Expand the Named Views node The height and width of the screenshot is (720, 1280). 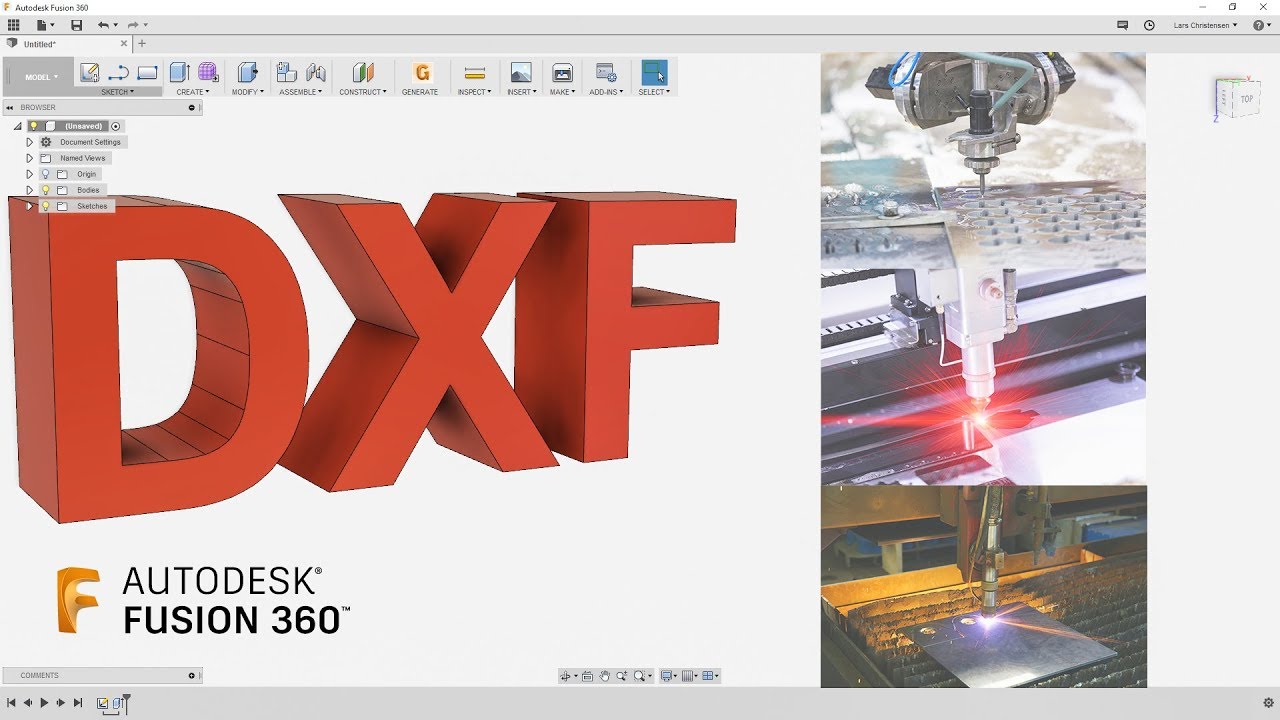(x=29, y=158)
